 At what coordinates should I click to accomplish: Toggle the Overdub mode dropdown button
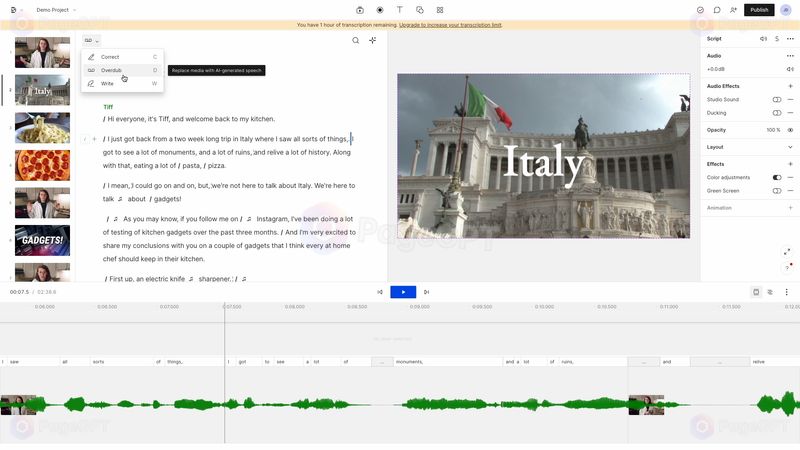(x=91, y=40)
